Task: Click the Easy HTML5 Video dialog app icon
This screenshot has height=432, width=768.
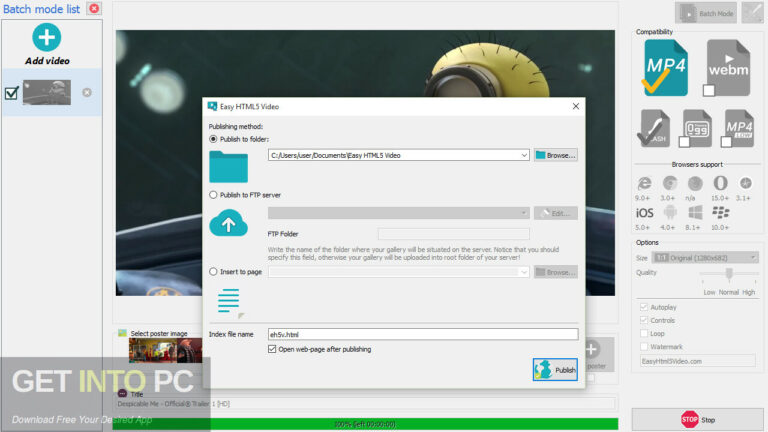Action: point(212,106)
